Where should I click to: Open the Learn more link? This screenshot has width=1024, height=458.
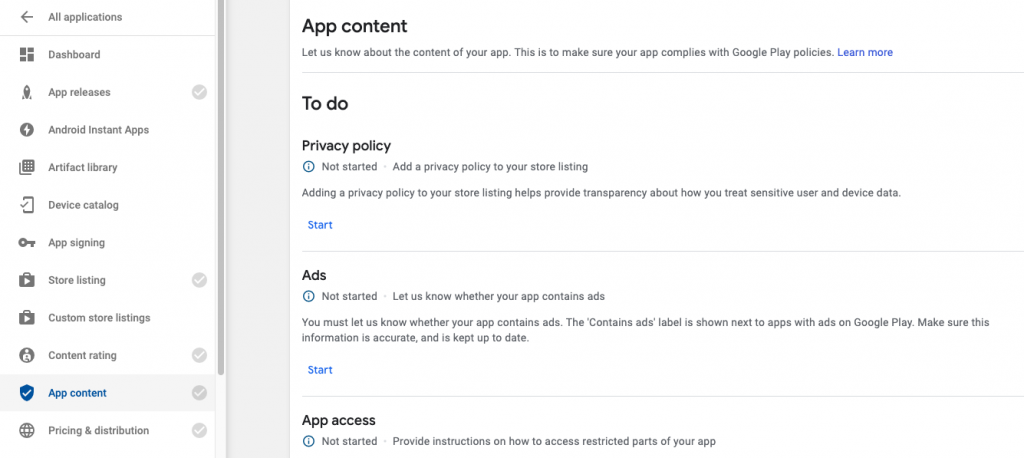point(865,52)
